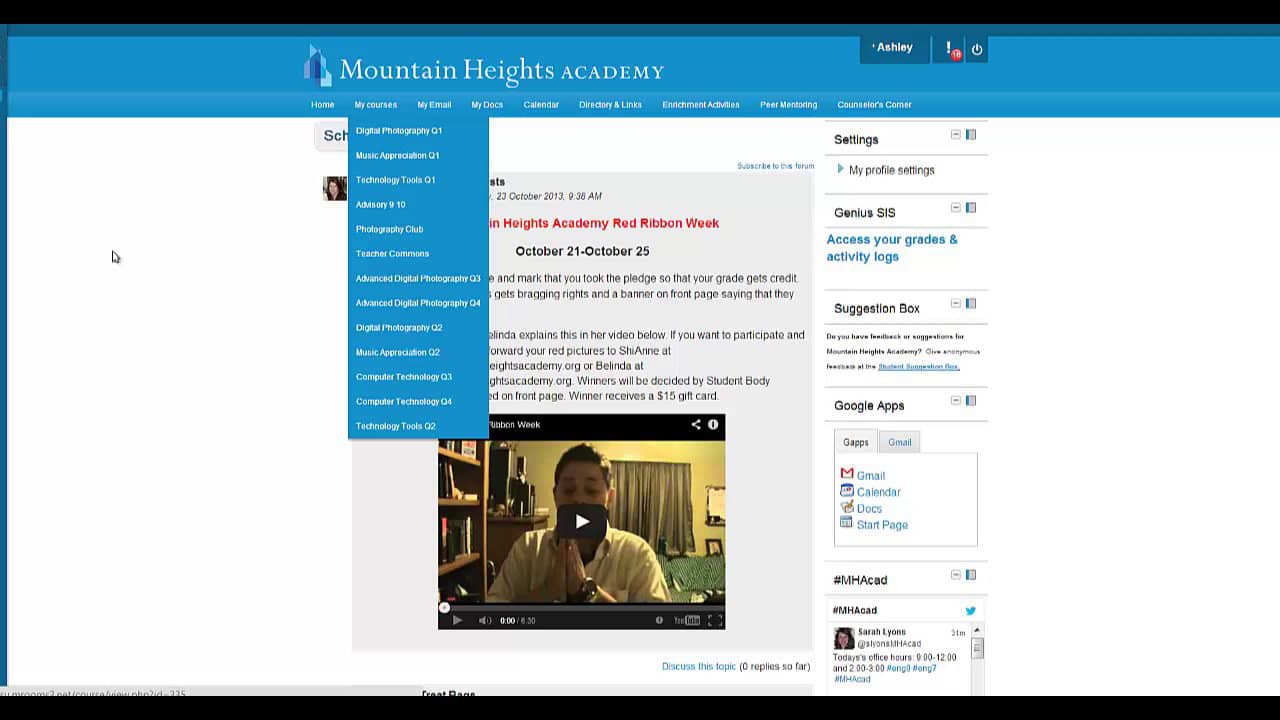The height and width of the screenshot is (720, 1280).
Task: Click the small info icon in player controls
Action: 659,620
